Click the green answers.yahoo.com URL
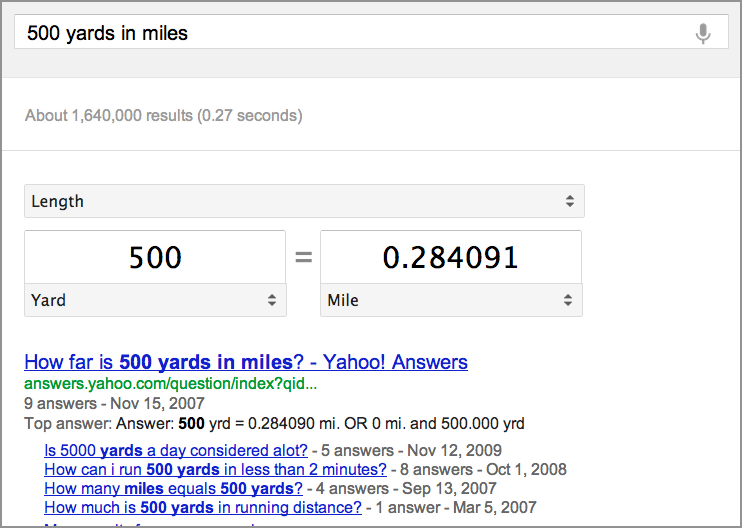Viewport: 742px width, 528px height. (x=171, y=384)
